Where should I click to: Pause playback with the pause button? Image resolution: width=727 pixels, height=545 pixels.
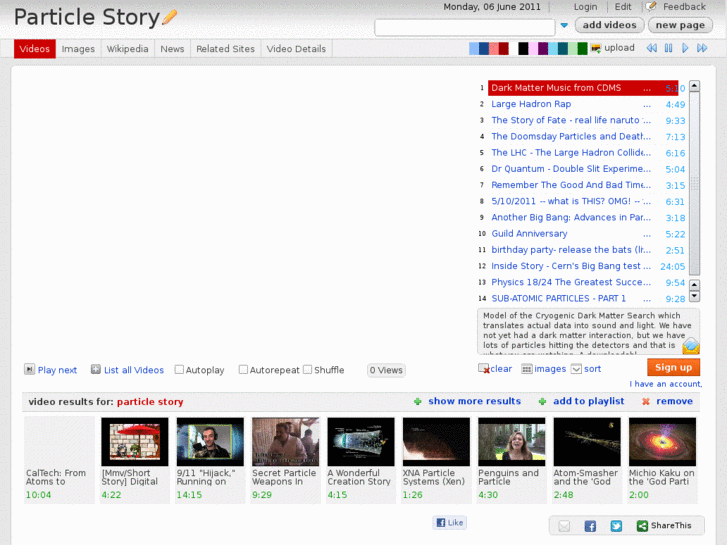[668, 48]
